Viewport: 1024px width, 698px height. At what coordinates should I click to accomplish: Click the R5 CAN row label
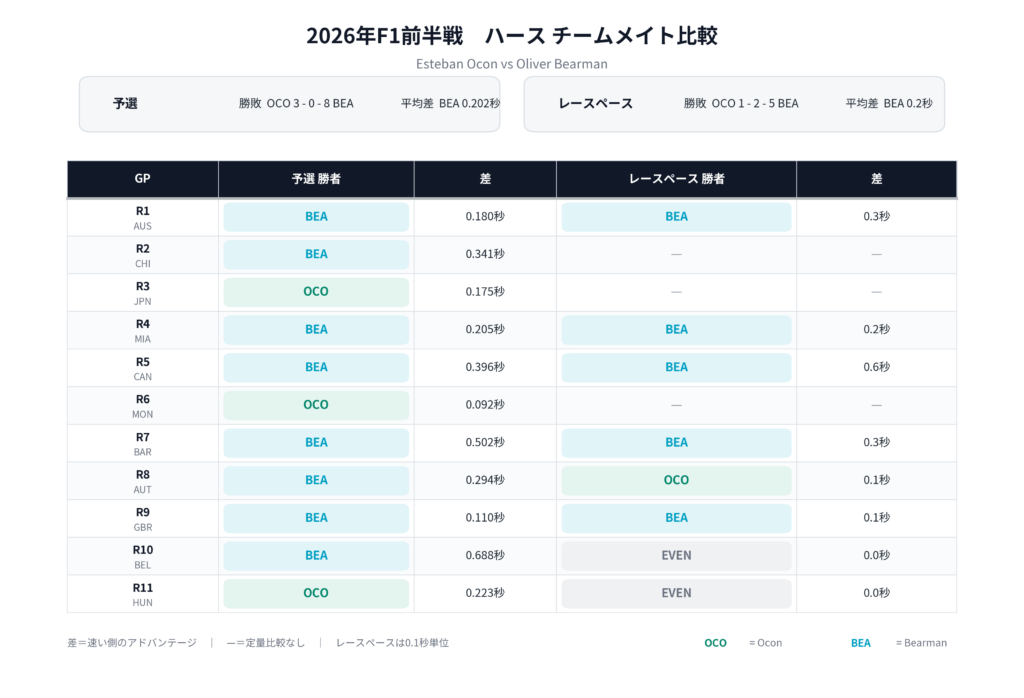click(x=142, y=368)
